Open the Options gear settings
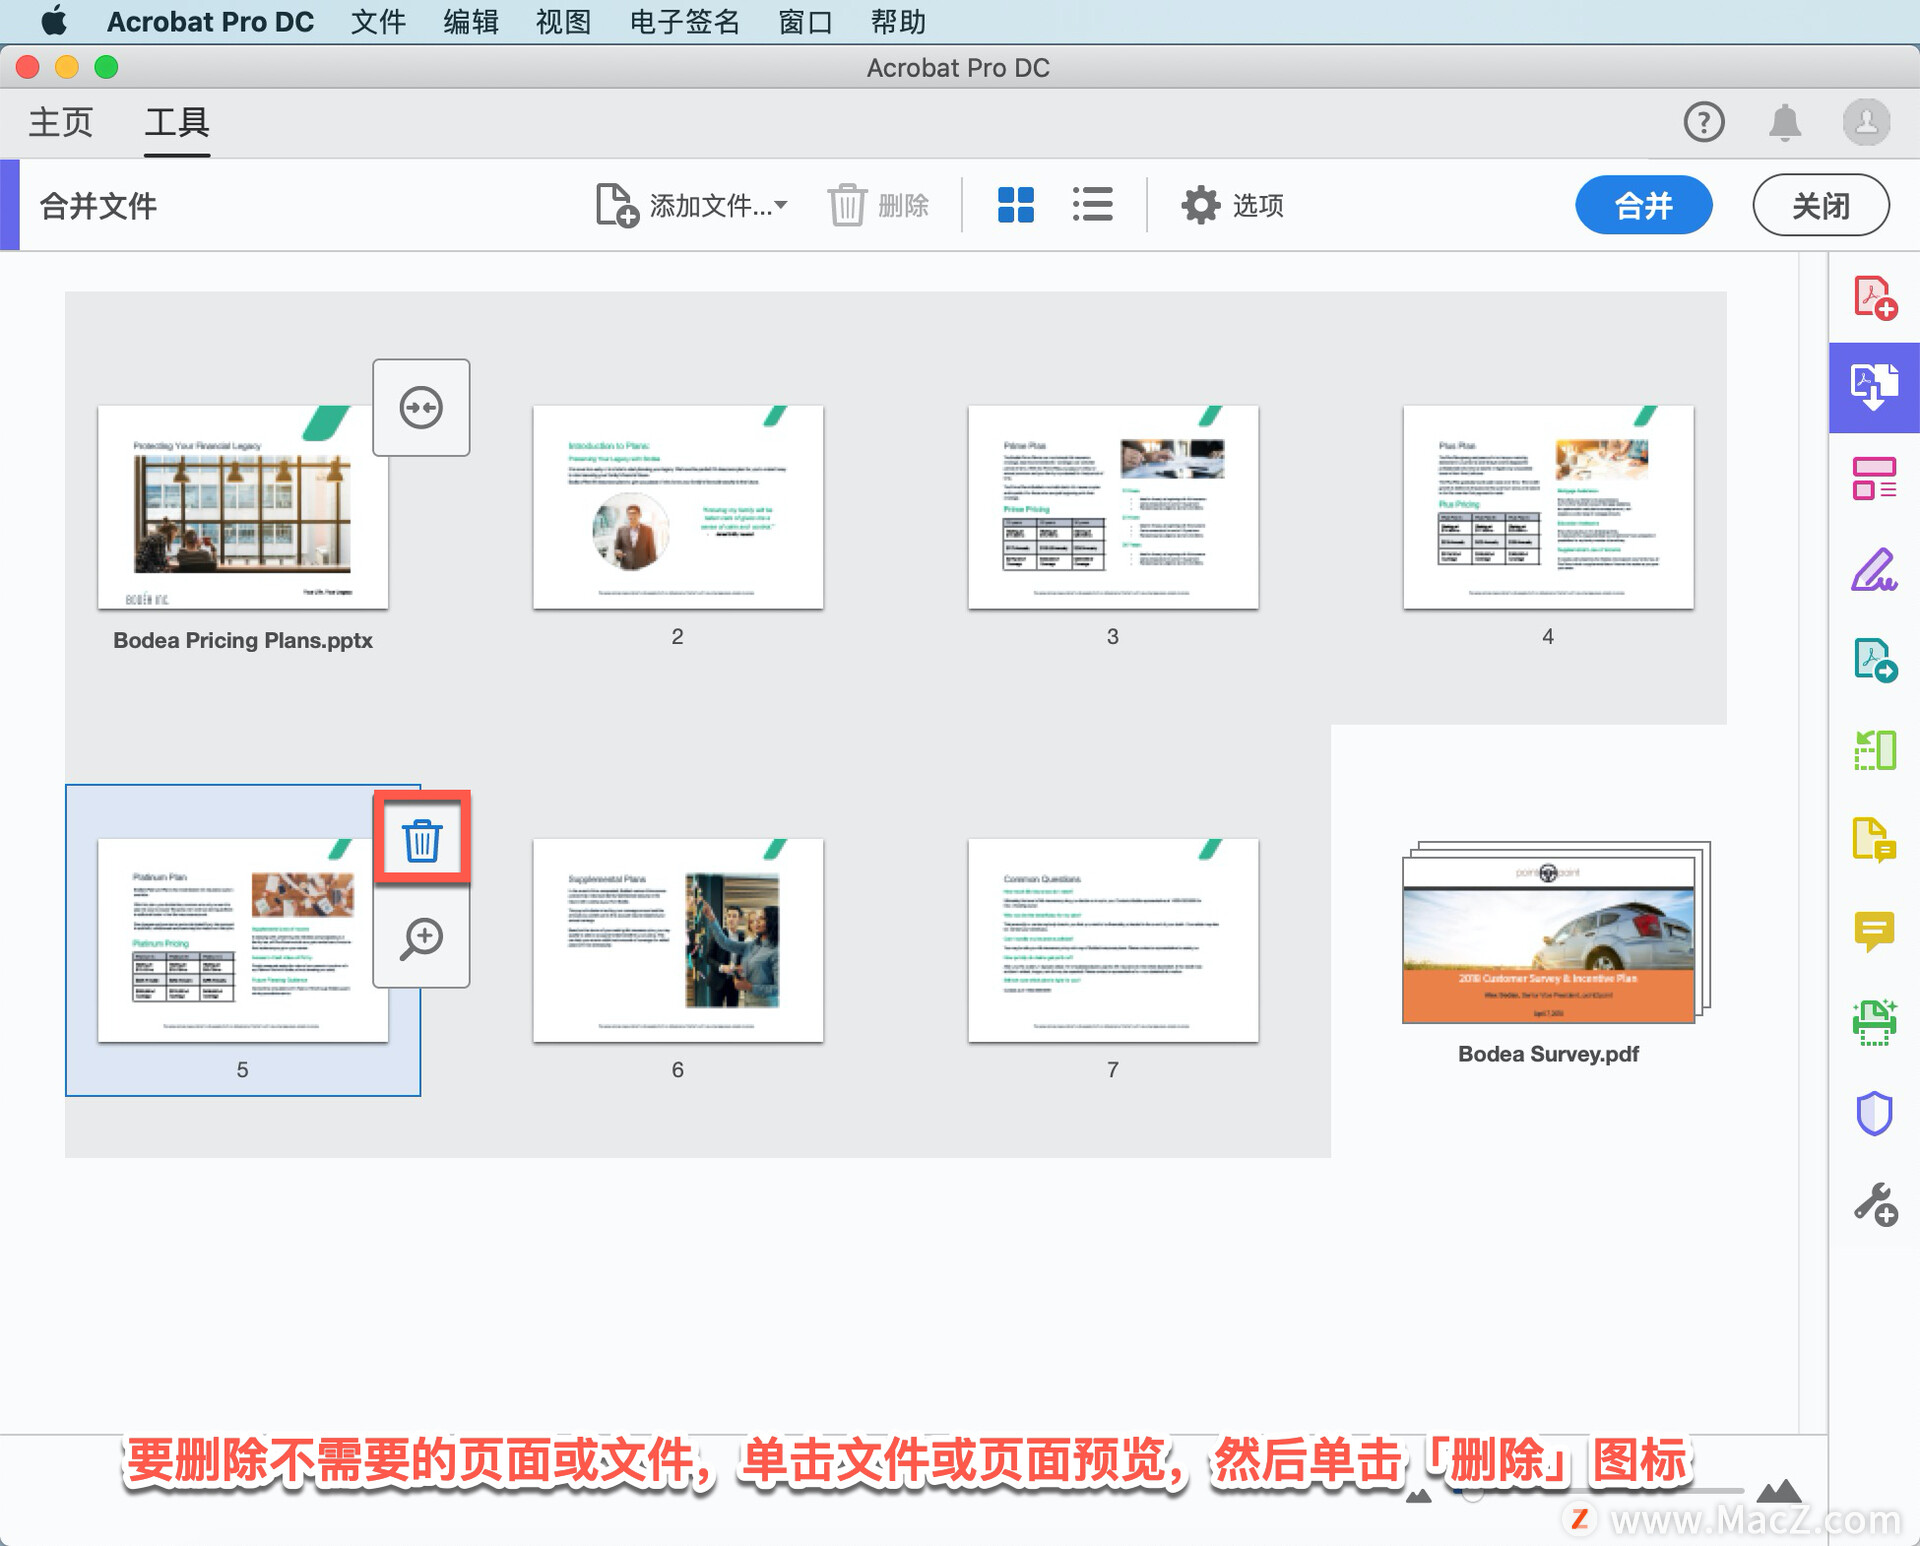This screenshot has height=1546, width=1920. point(1232,205)
